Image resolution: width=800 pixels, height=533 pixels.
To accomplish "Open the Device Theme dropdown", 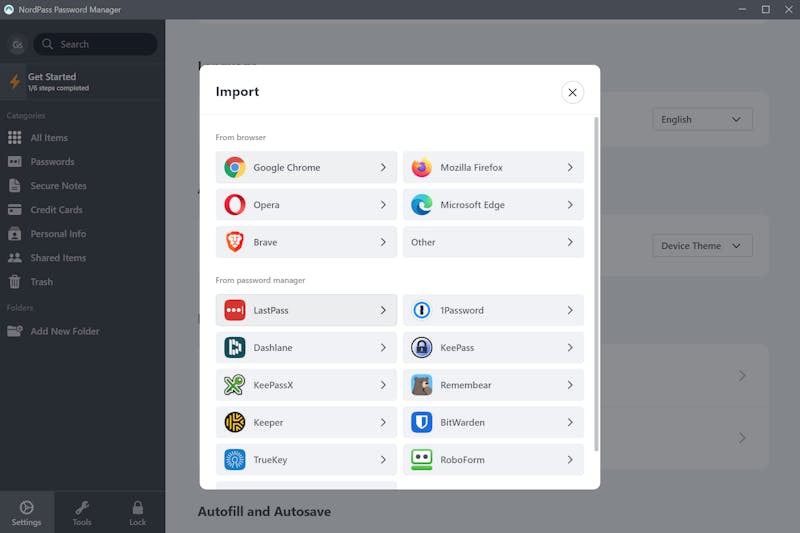I will pos(702,246).
